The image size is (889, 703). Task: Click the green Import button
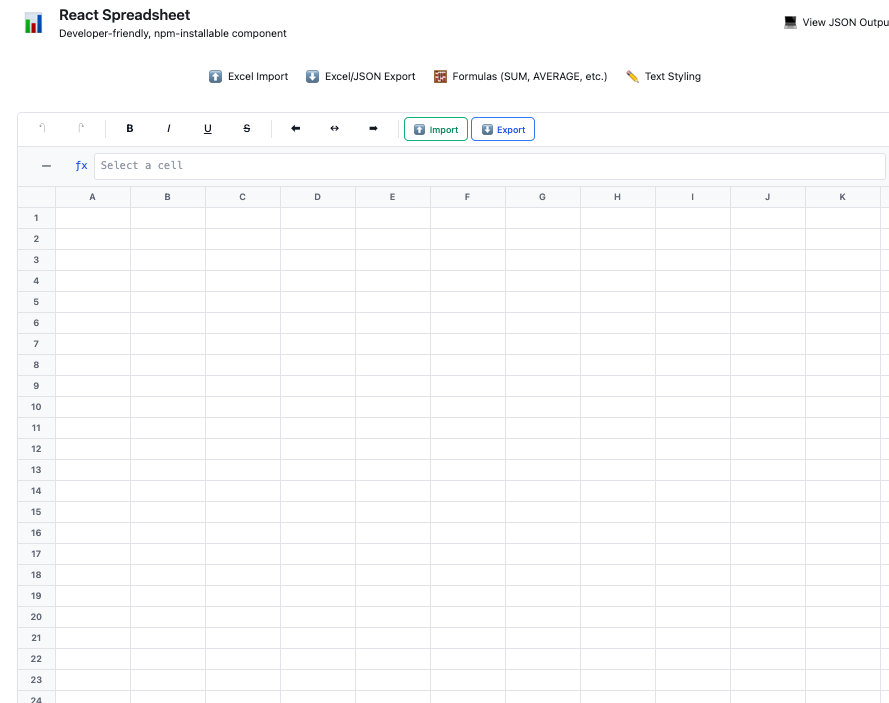(435, 129)
